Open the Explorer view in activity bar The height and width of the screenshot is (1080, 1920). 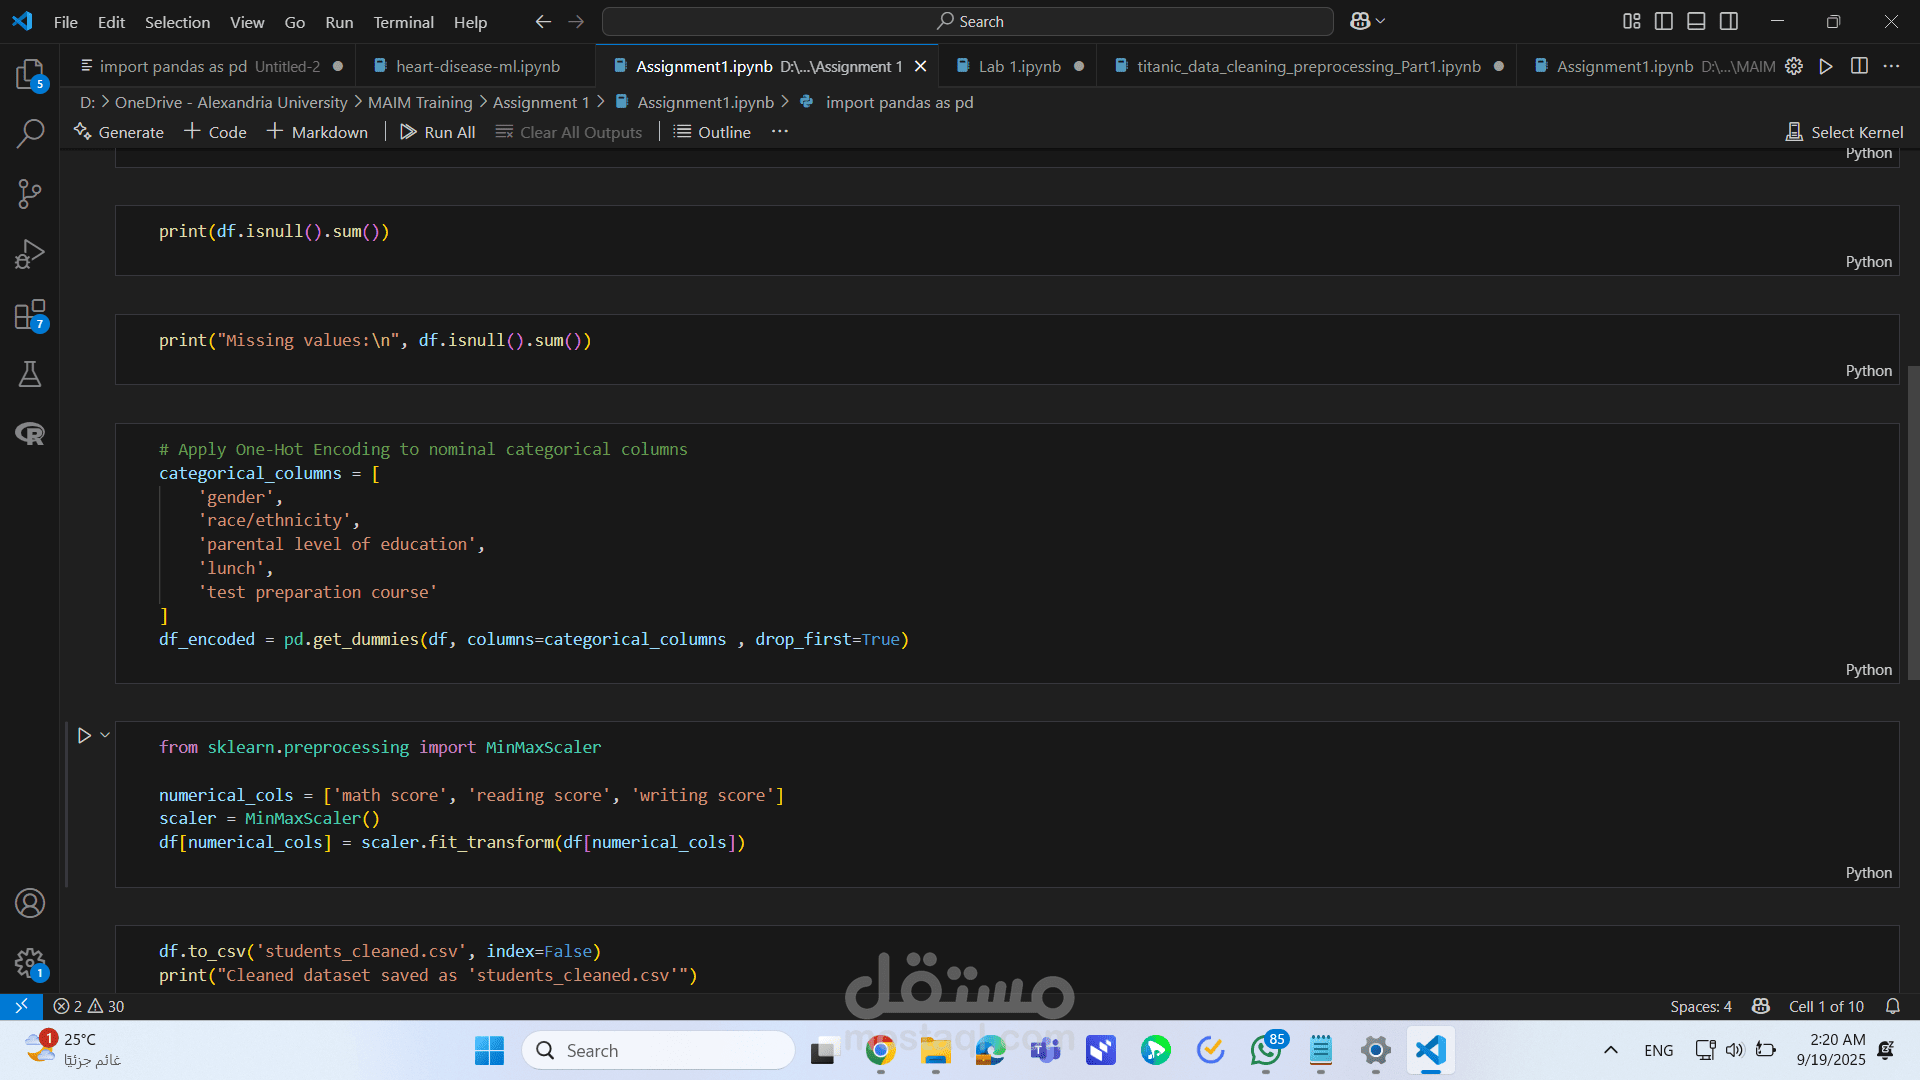[30, 74]
